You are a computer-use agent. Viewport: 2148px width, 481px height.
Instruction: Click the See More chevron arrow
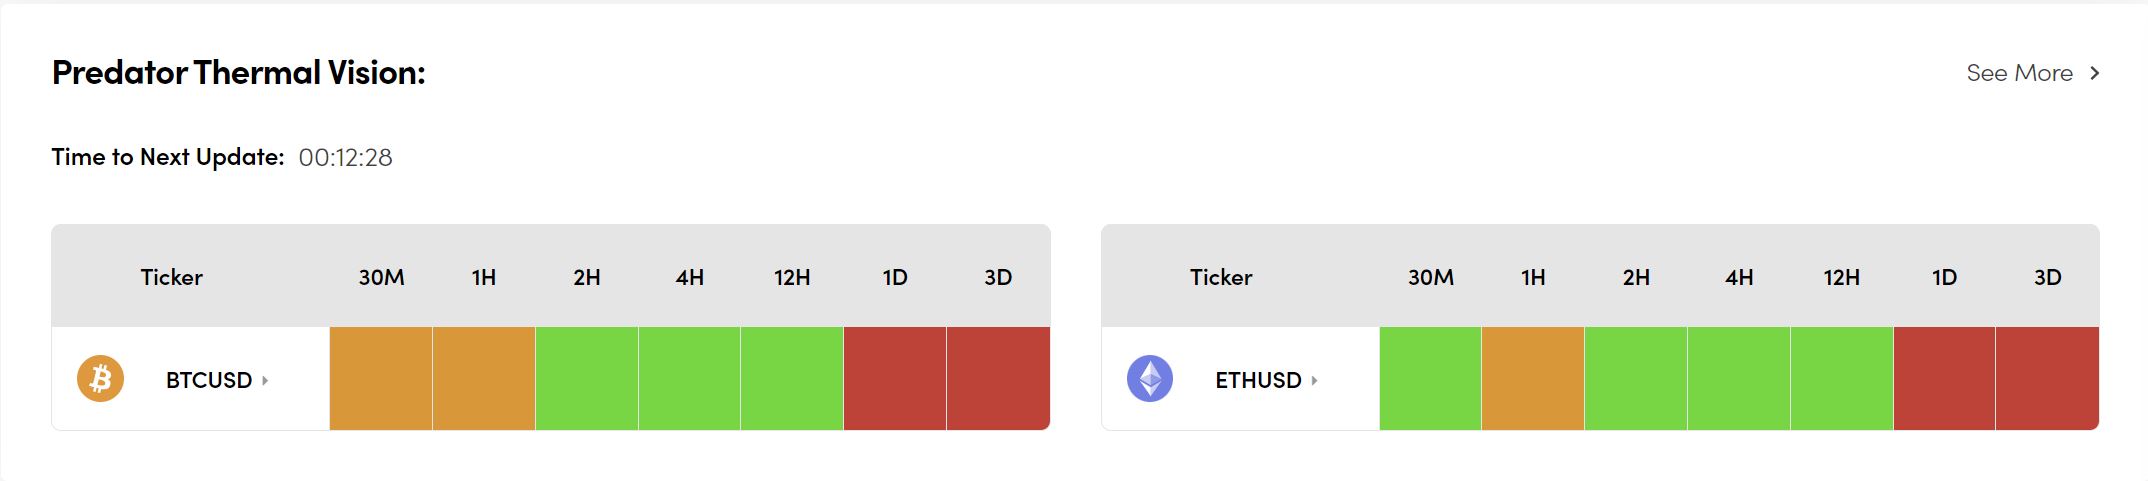tap(2095, 73)
